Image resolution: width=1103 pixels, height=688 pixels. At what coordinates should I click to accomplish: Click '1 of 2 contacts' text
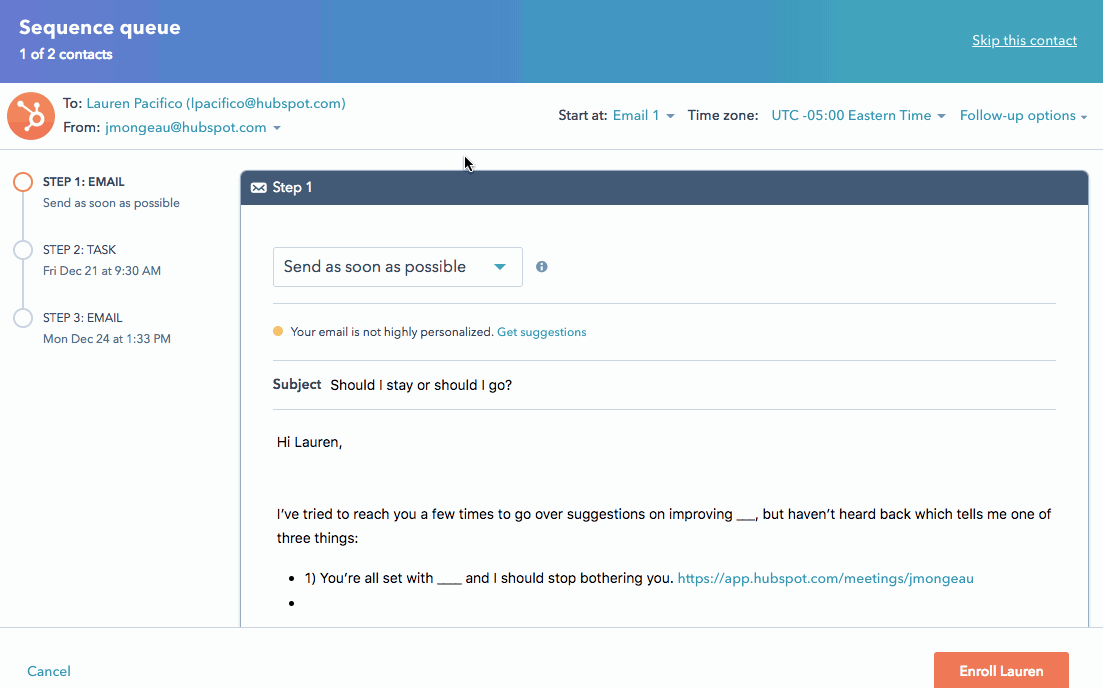[x=65, y=54]
